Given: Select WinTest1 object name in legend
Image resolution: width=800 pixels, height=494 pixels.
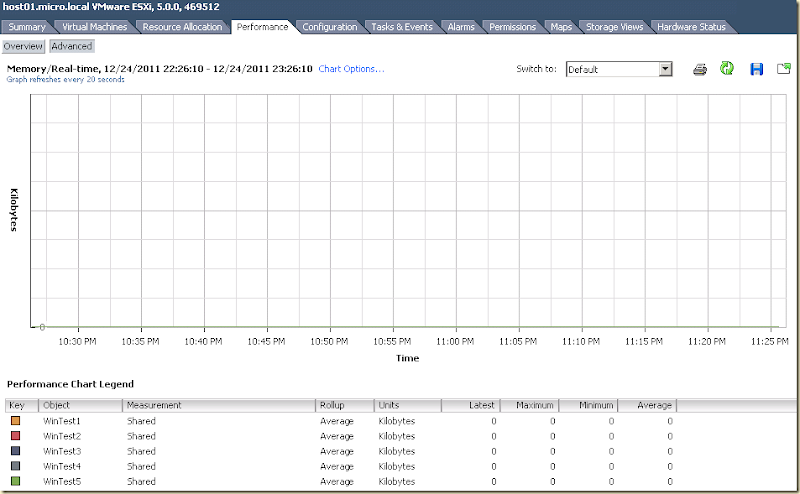Looking at the screenshot, I should click(62, 421).
